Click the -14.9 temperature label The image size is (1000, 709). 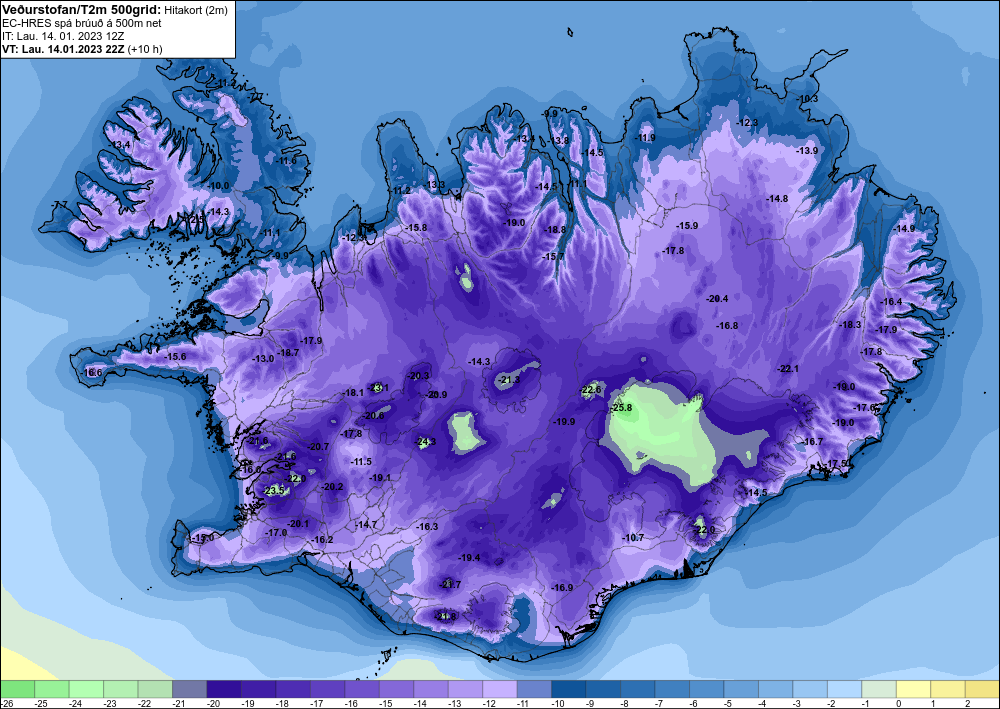[904, 228]
